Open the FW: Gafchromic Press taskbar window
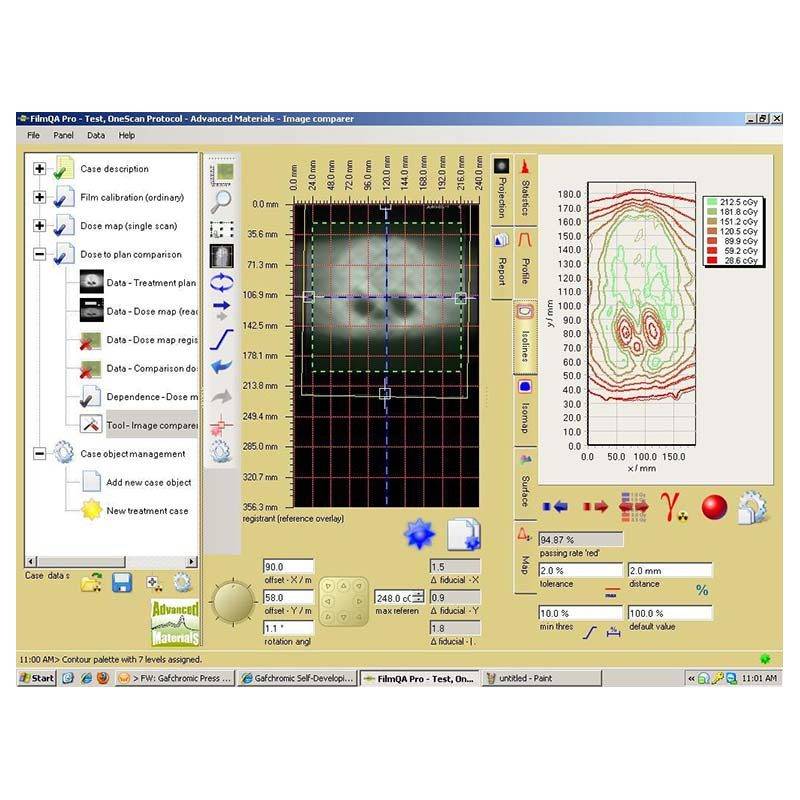800x800 pixels. [174, 678]
